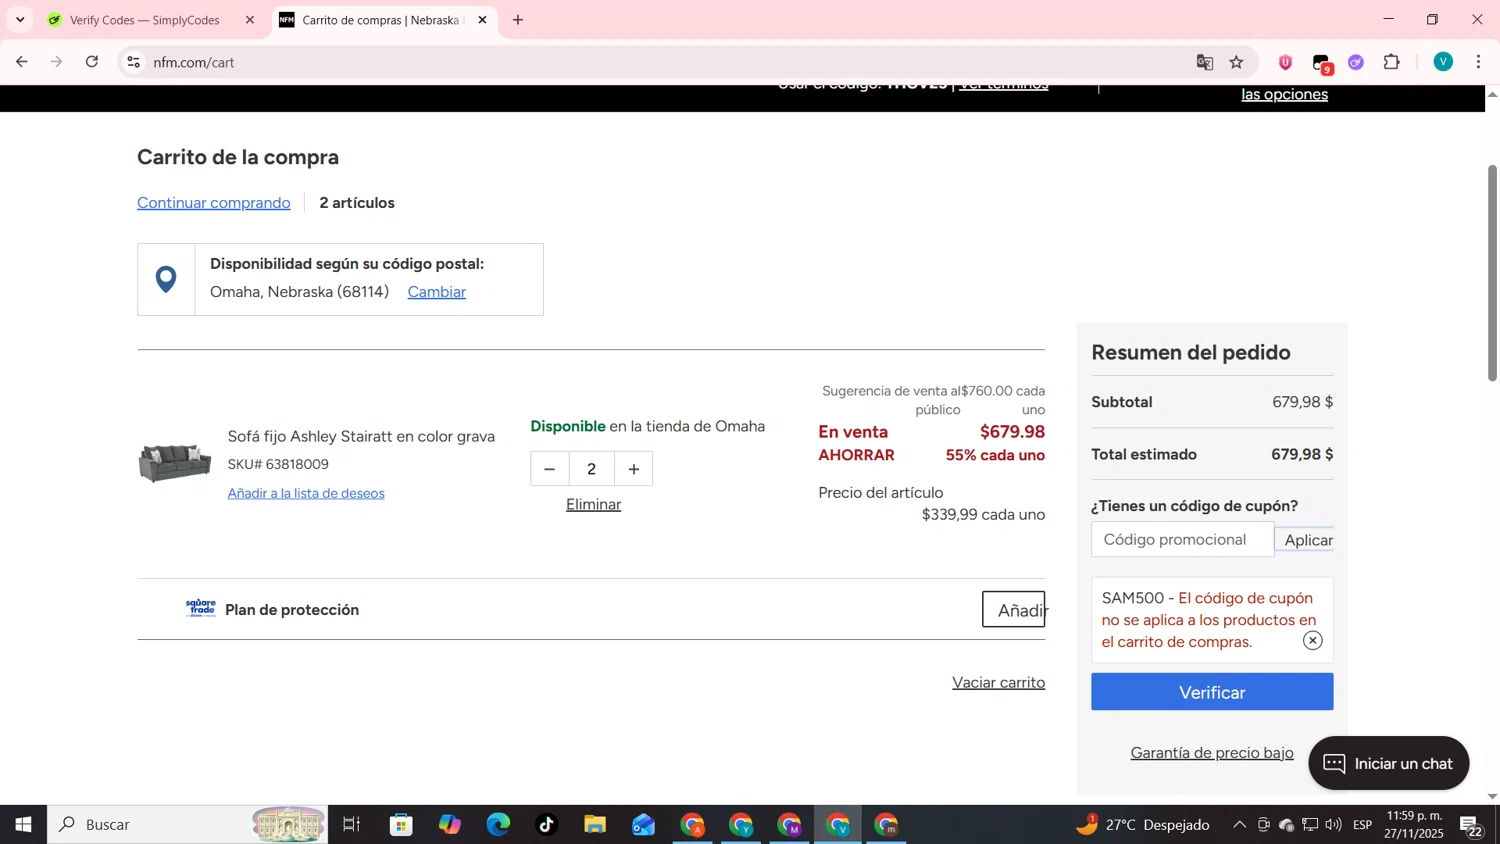
Task: Open the chat icon in Iniciar un chat
Action: pyautogui.click(x=1334, y=764)
